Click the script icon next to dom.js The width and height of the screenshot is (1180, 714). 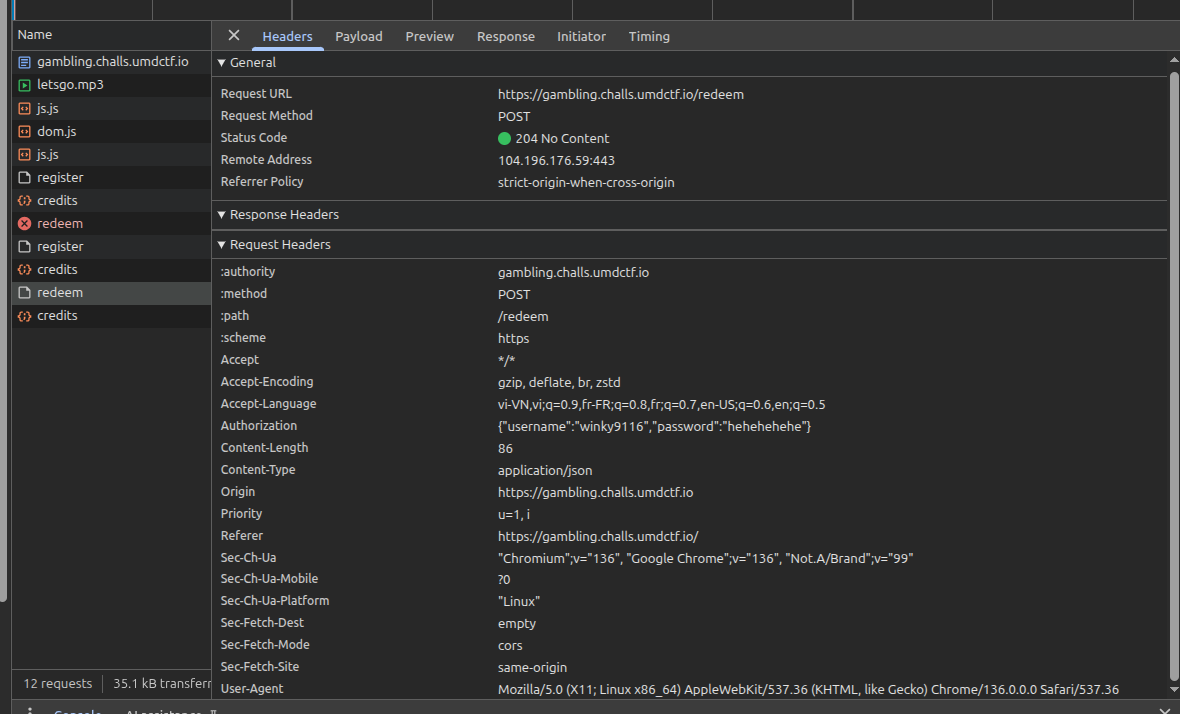[25, 131]
